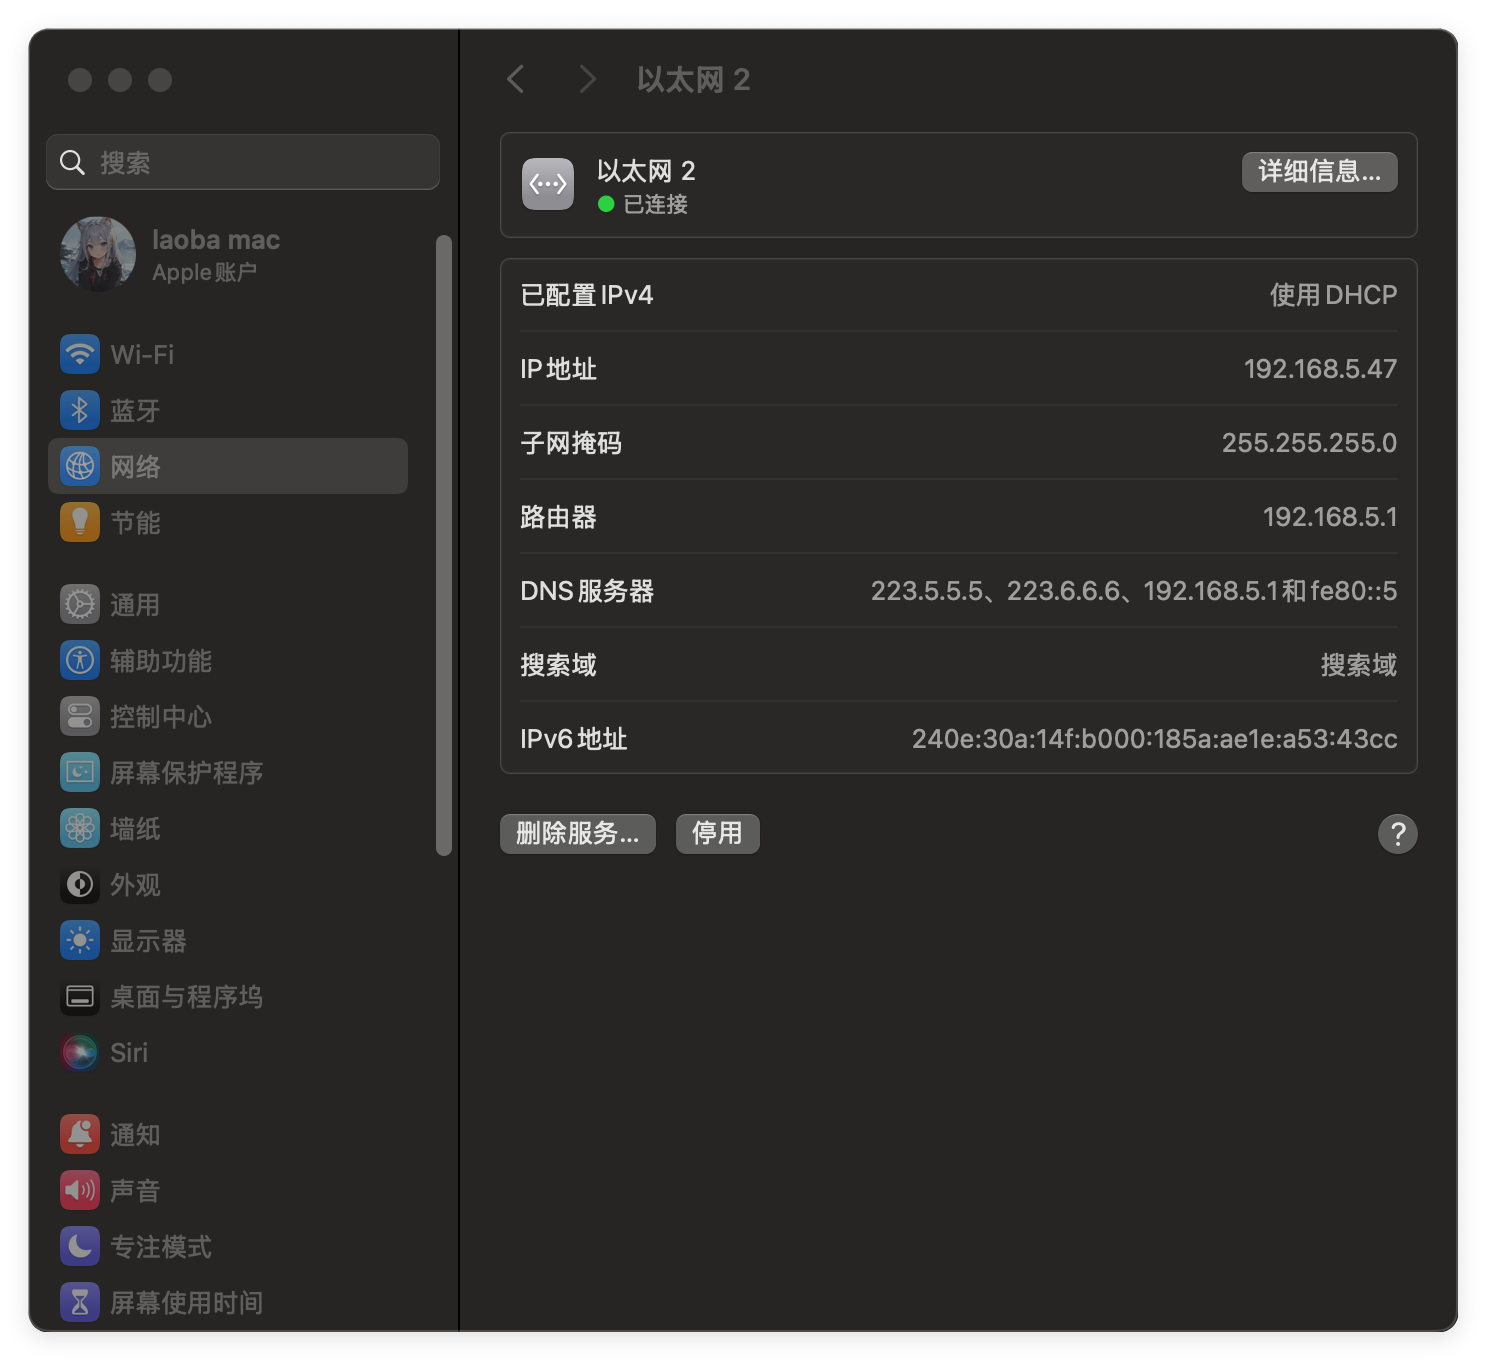Click the 删除服务... button

[x=578, y=833]
